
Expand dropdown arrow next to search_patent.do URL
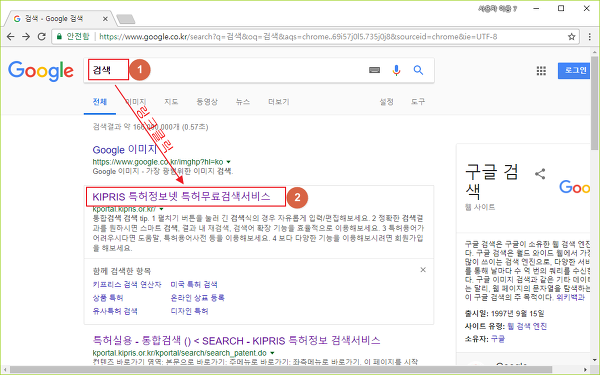pyautogui.click(x=272, y=353)
